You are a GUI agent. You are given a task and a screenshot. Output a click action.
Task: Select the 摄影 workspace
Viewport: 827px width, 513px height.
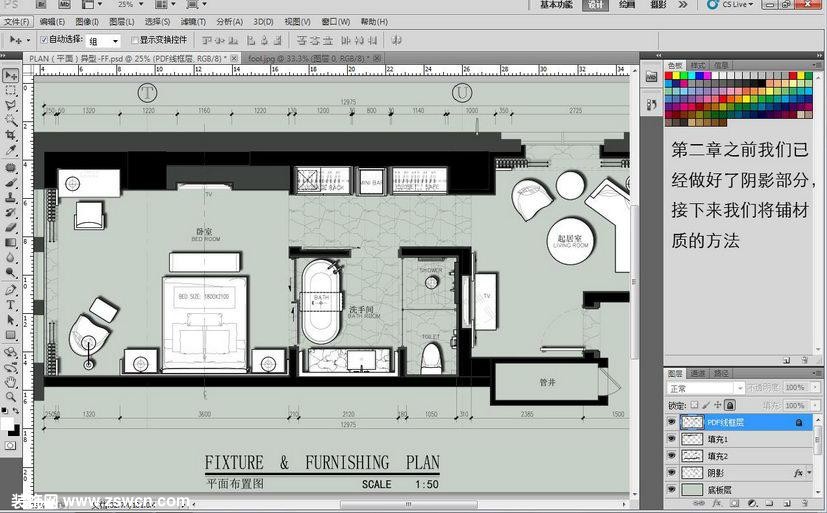[658, 5]
